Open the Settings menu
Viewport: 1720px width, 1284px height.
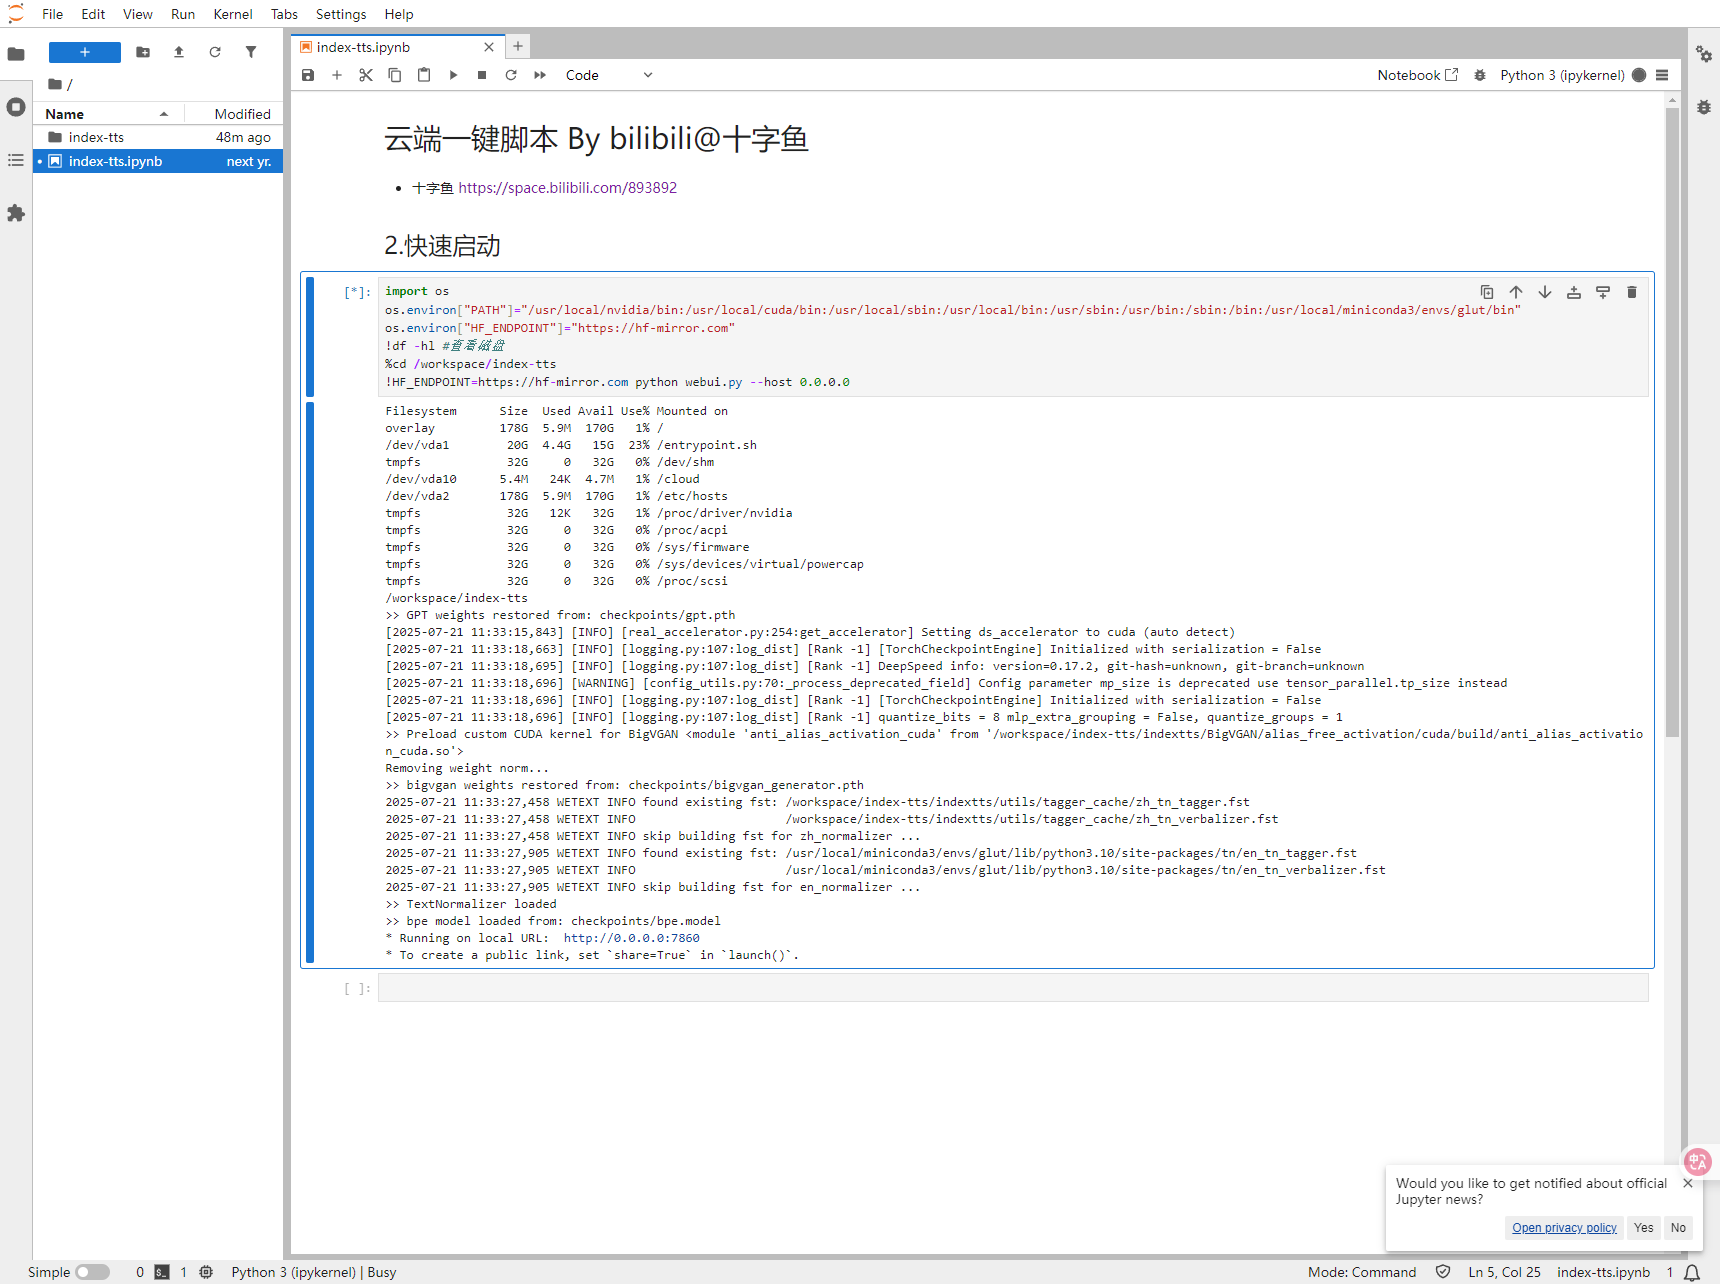[341, 14]
